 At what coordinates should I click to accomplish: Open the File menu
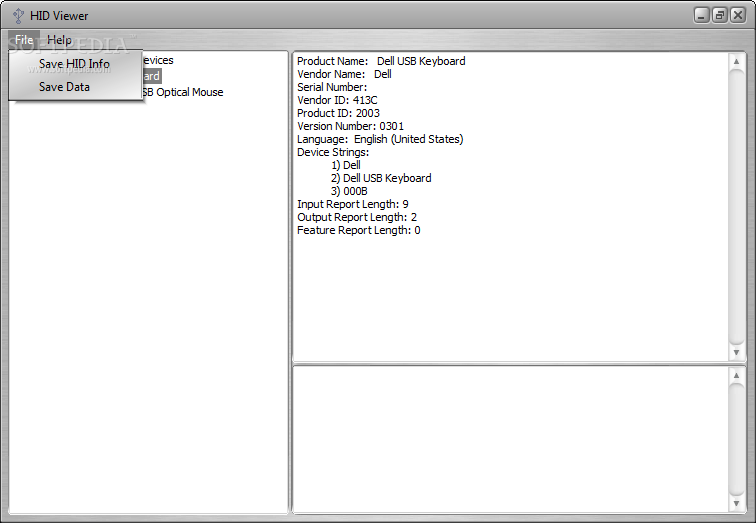point(24,40)
